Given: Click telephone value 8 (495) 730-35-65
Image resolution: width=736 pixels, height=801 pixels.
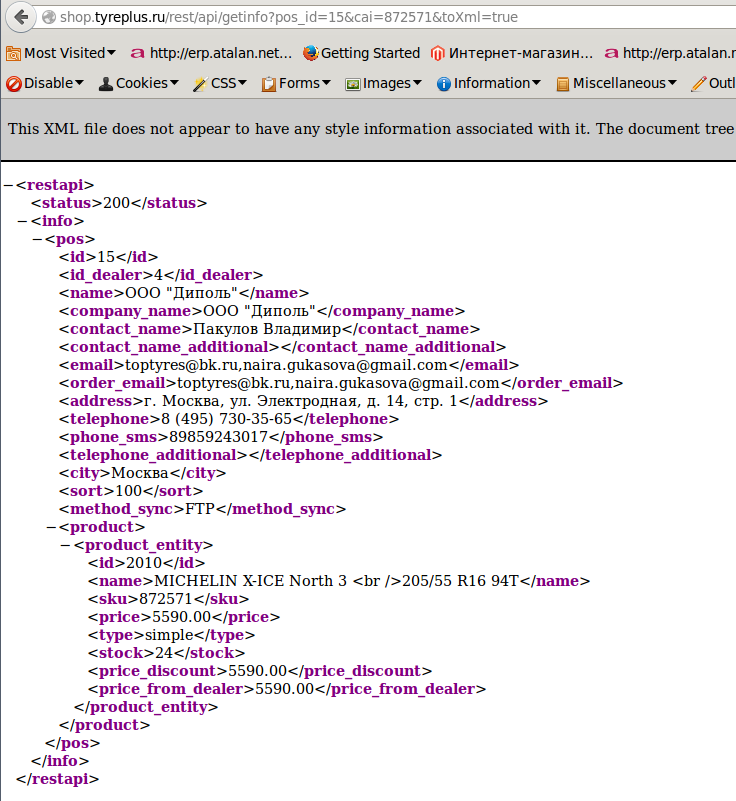Looking at the screenshot, I should pos(227,419).
